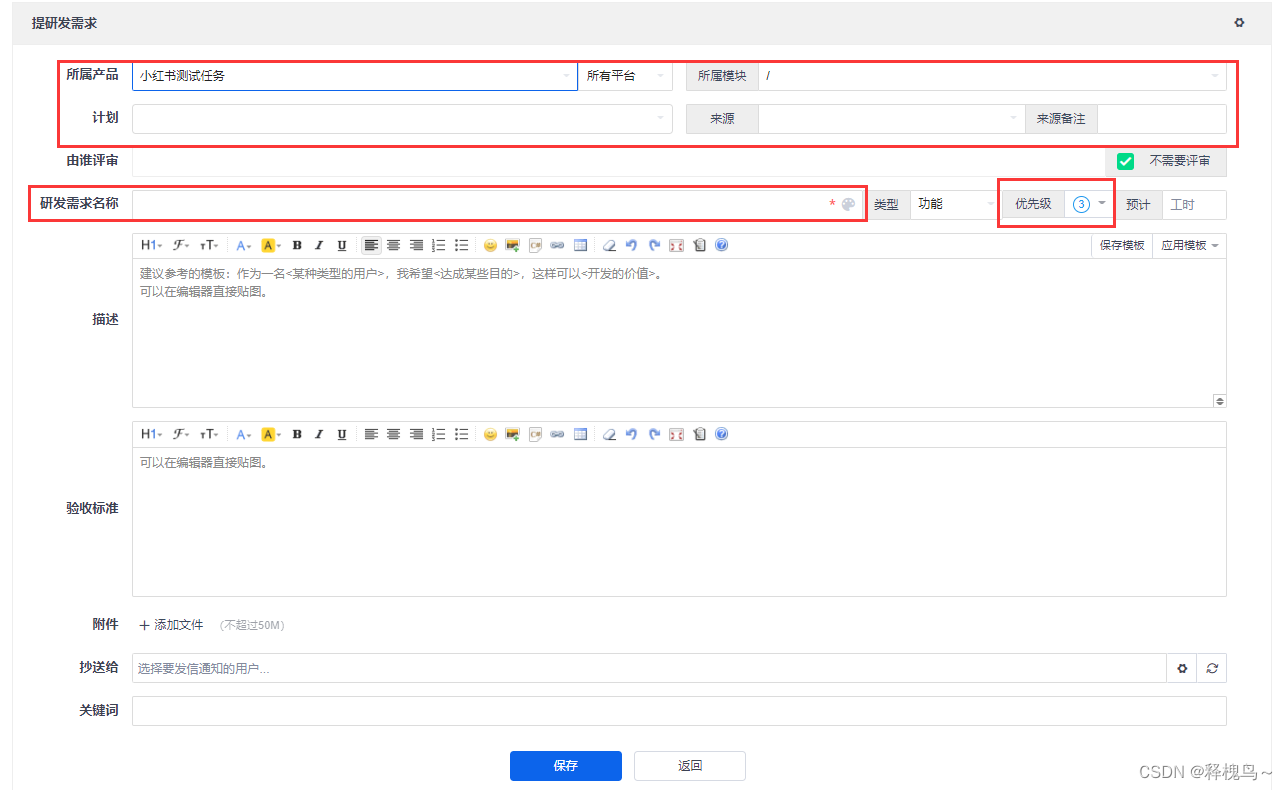Open font size menu in 描述 editor

(209, 245)
